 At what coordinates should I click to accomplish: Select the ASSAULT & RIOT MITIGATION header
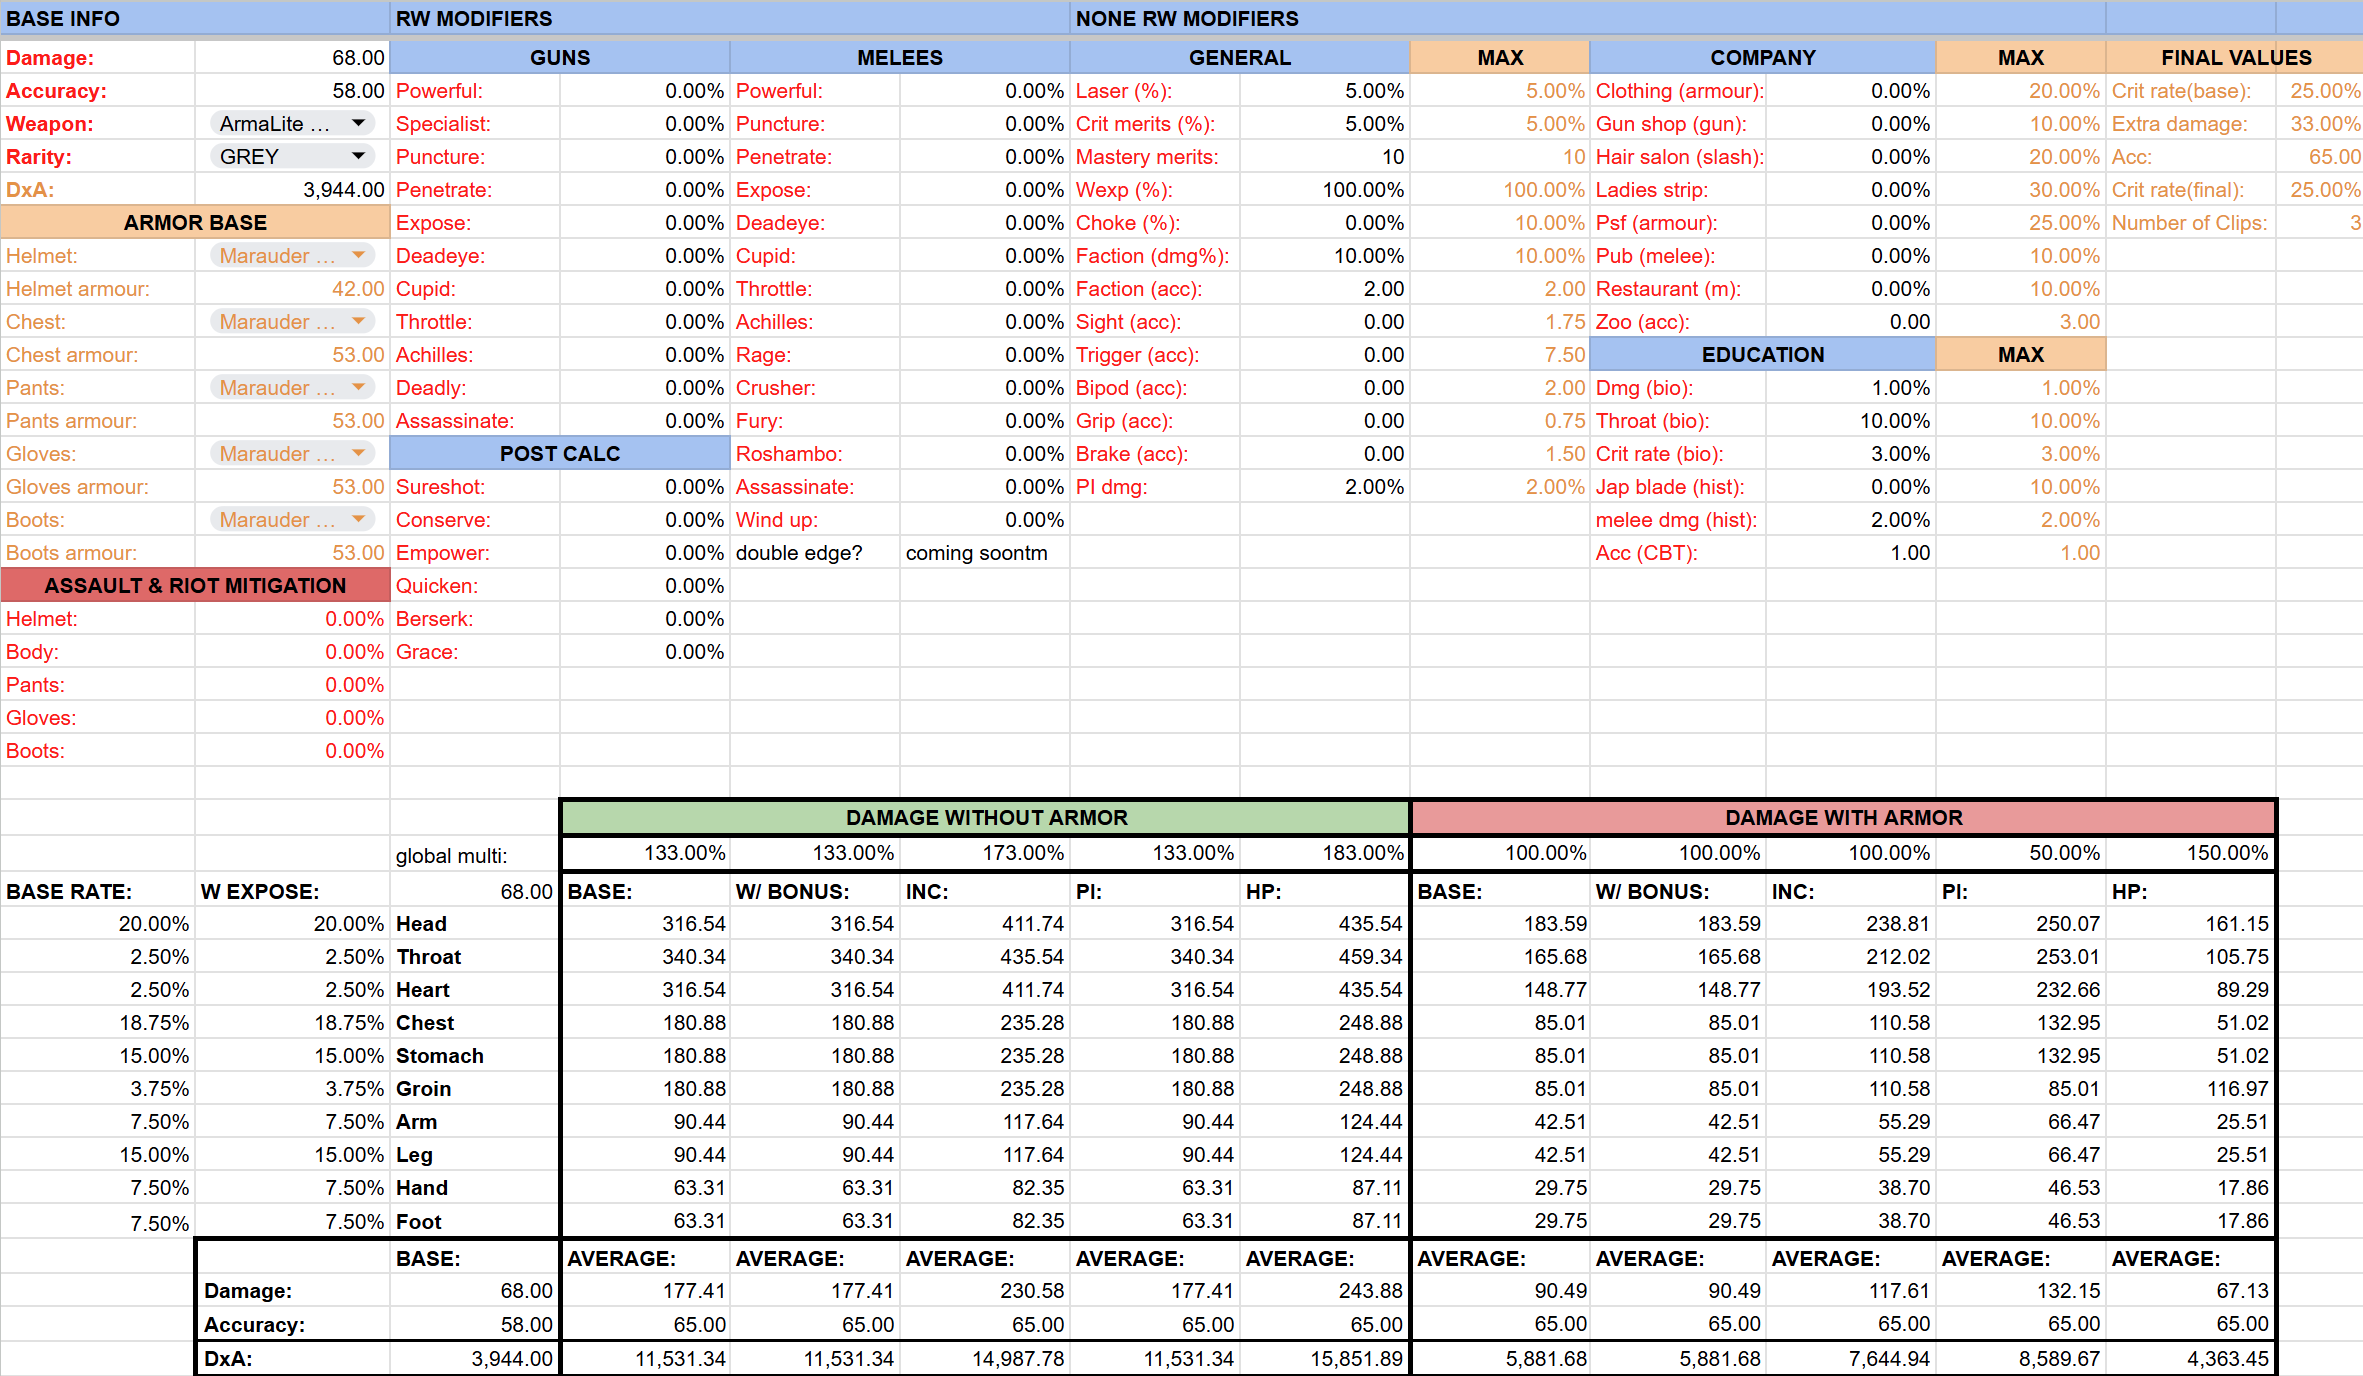(x=195, y=585)
